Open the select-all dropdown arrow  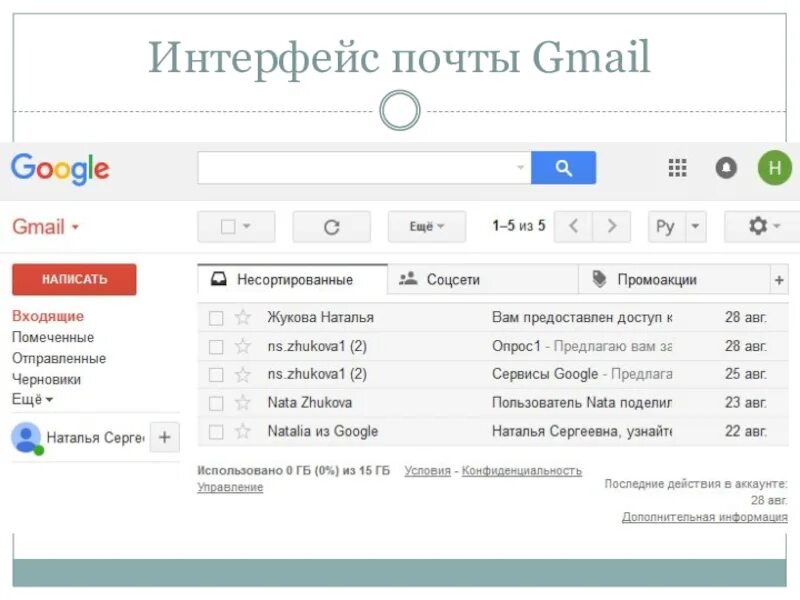(x=247, y=226)
